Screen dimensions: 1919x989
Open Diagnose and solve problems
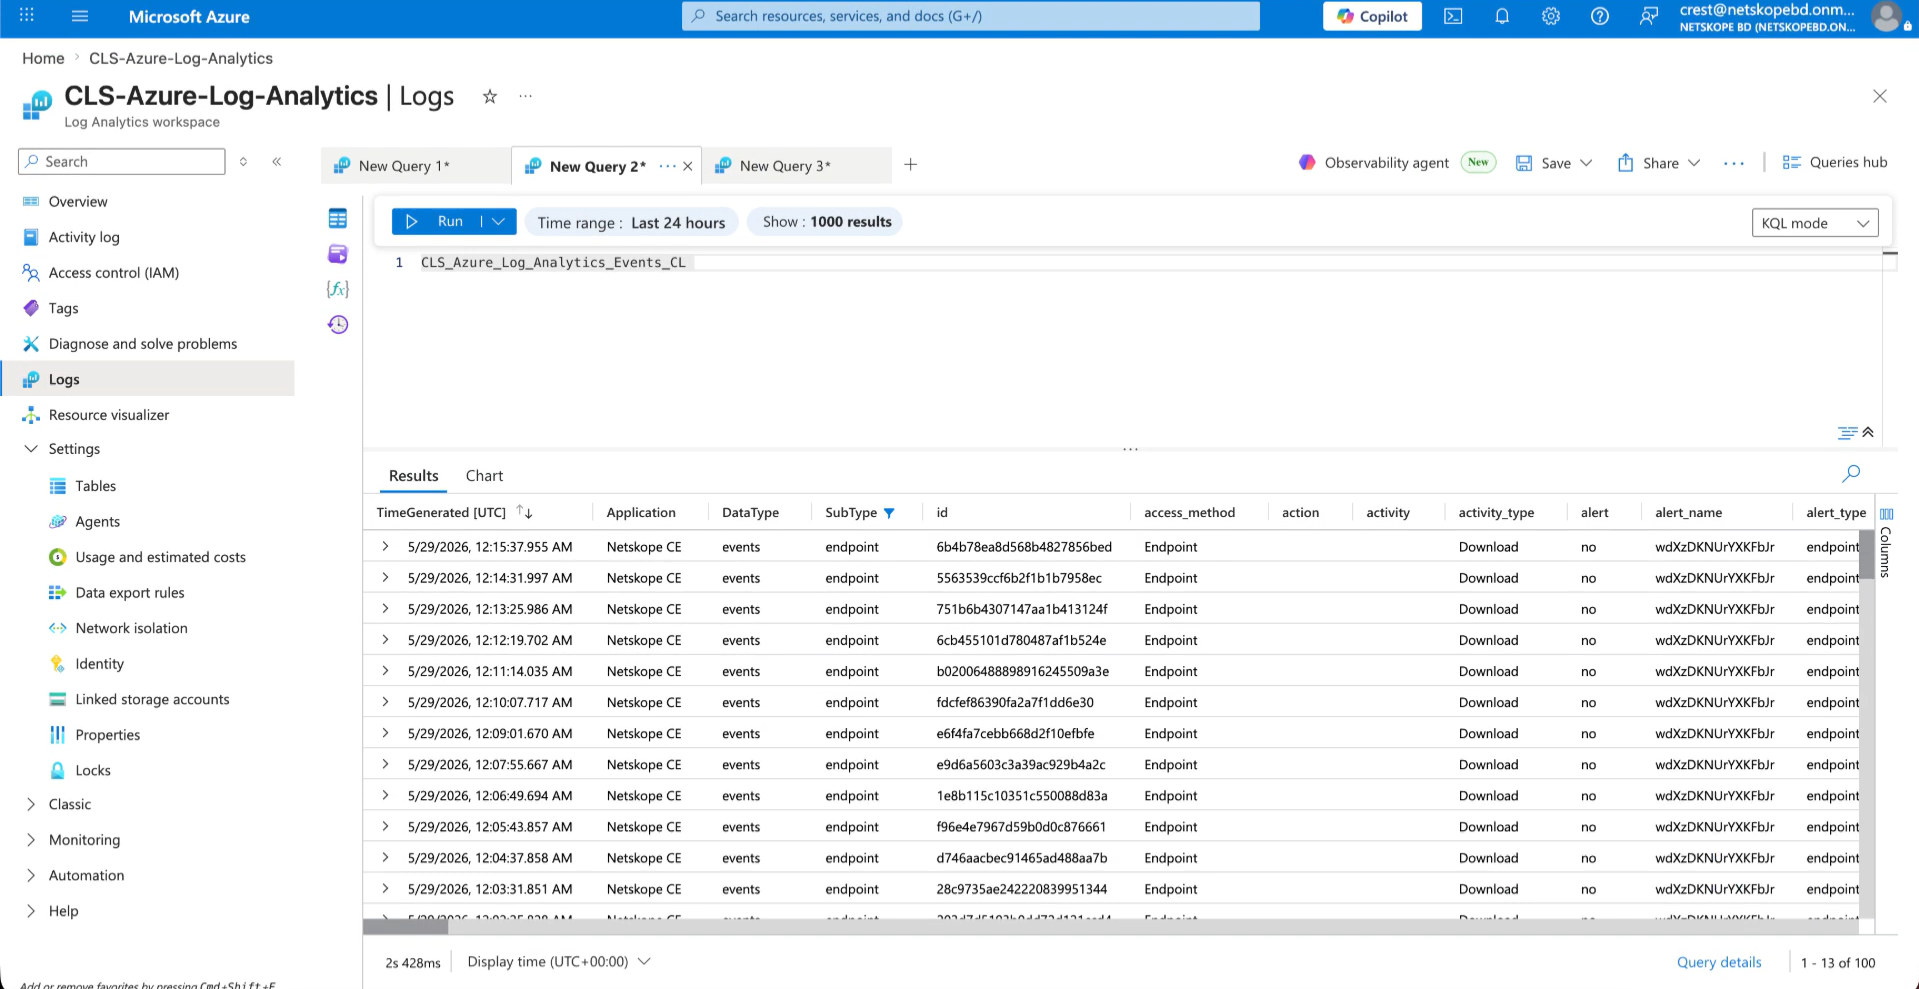click(143, 343)
